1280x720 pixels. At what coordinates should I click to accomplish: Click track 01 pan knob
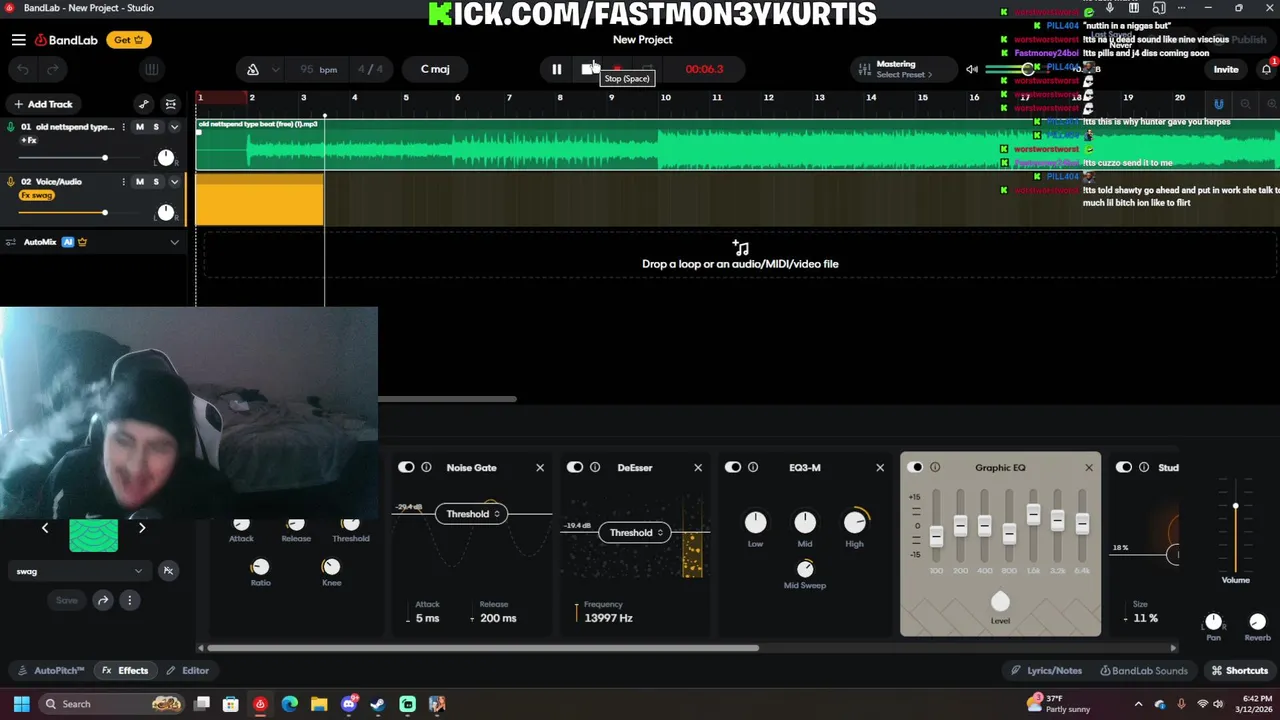[166, 158]
